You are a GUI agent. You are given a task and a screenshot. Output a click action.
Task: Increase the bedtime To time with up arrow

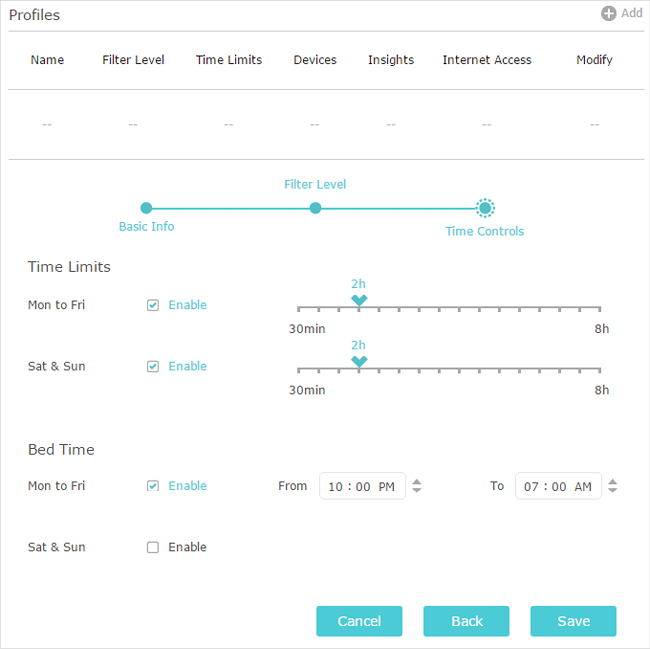tap(613, 482)
